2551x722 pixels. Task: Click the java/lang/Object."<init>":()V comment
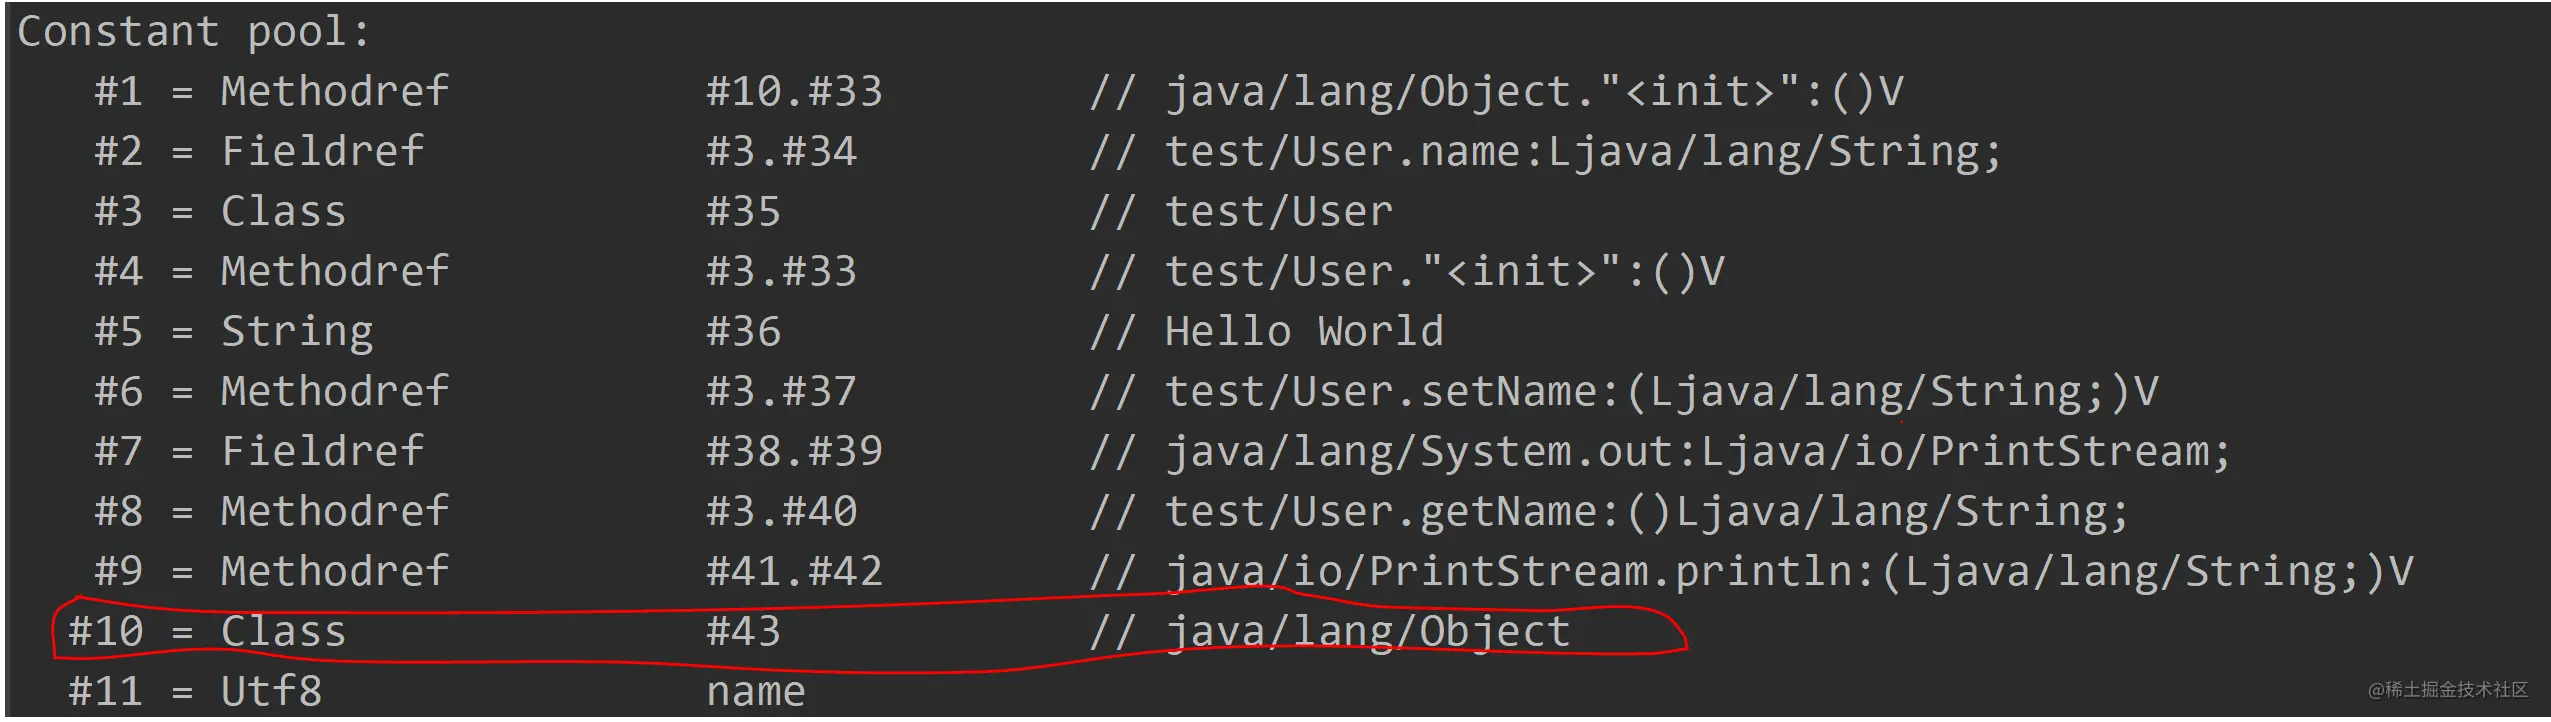coord(1496,92)
